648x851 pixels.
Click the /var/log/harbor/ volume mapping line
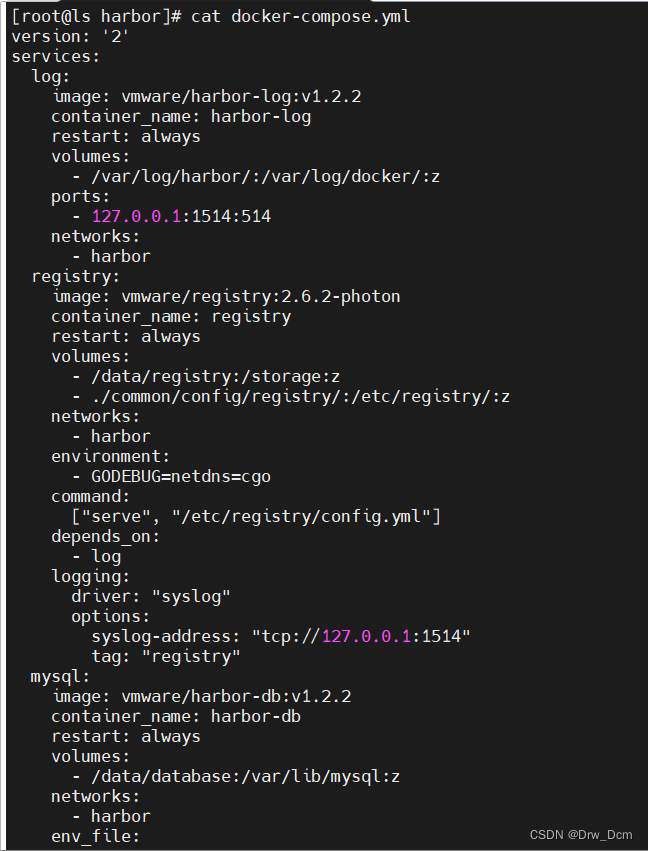pos(256,176)
